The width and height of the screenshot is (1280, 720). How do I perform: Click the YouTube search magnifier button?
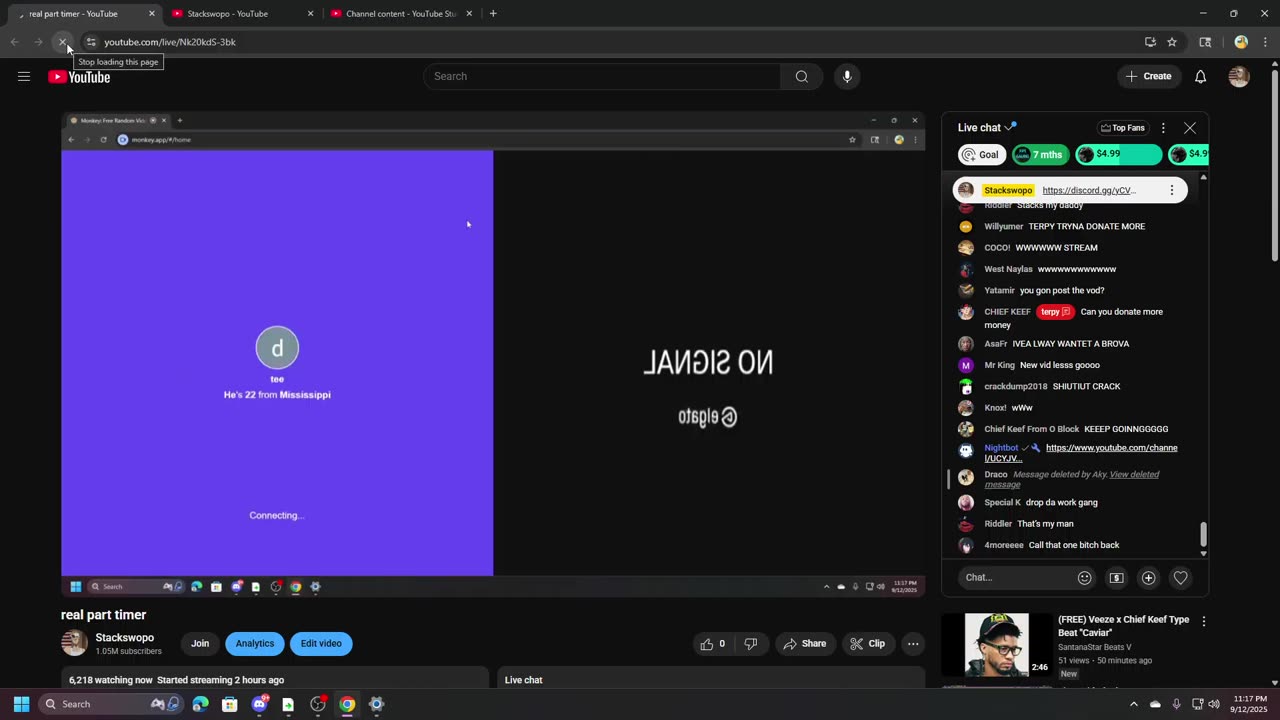tap(801, 76)
